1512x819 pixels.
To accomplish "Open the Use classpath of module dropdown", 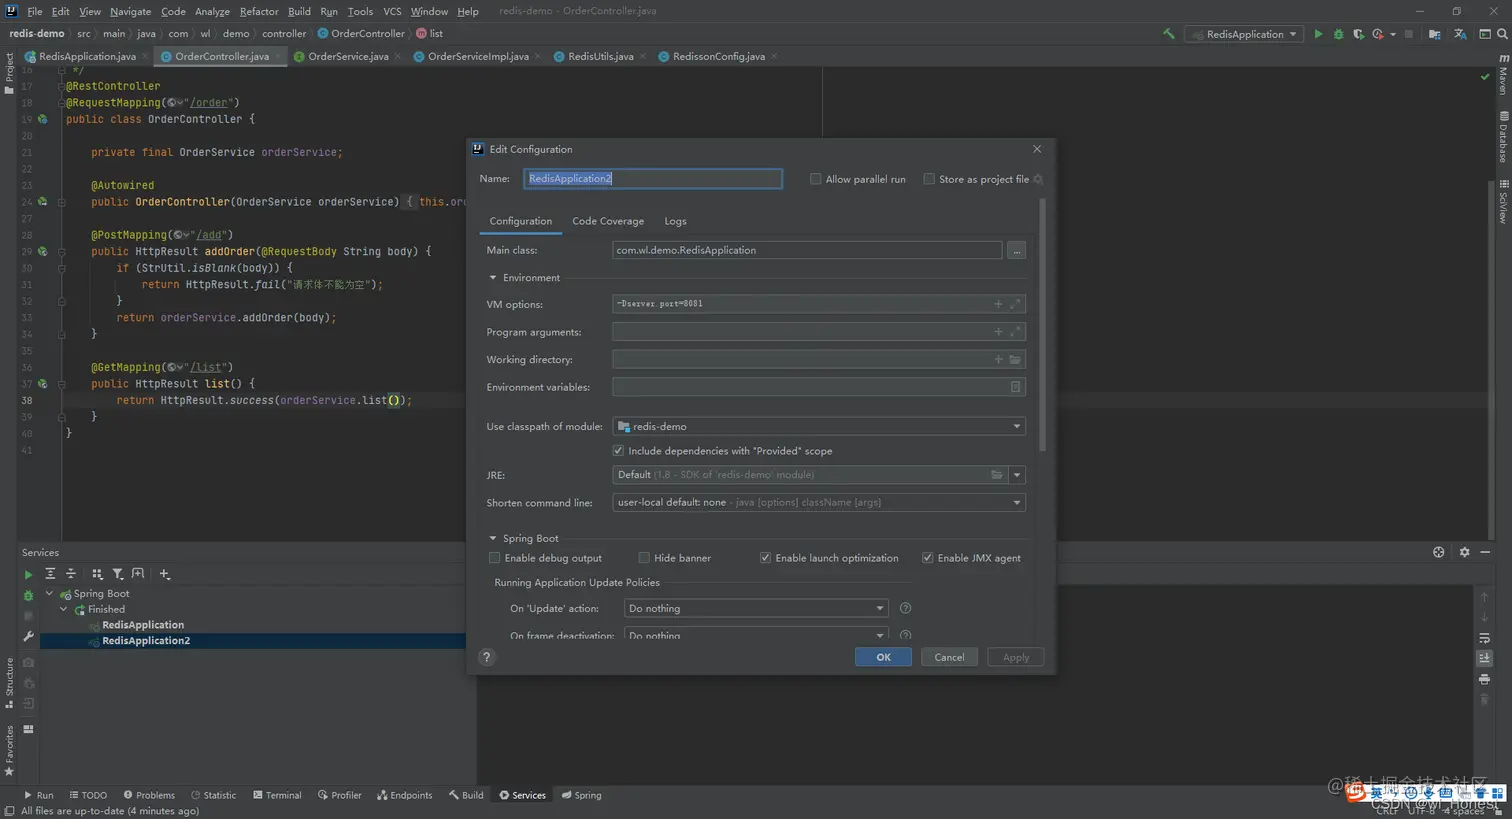I will pyautogui.click(x=818, y=427).
